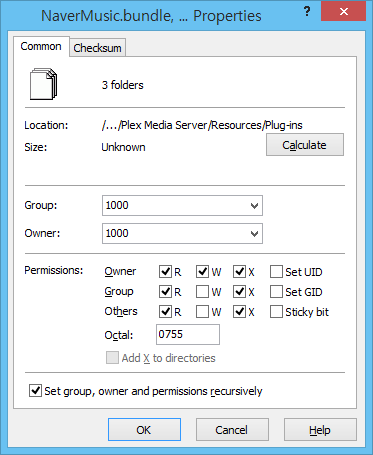Toggle Owner W permission checkbox
Image resolution: width=373 pixels, height=455 pixels.
click(x=202, y=272)
